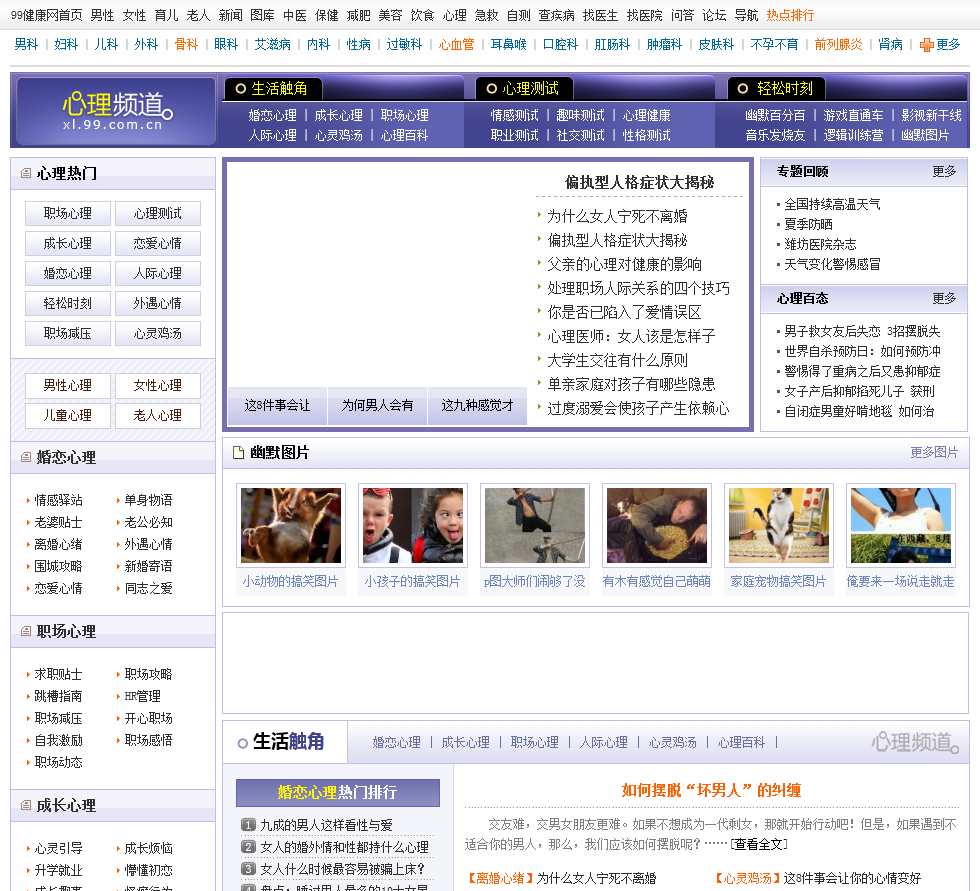Screen dimensions: 980x891
Task: Open 性格测试 under 心理测试
Action: 646,136
